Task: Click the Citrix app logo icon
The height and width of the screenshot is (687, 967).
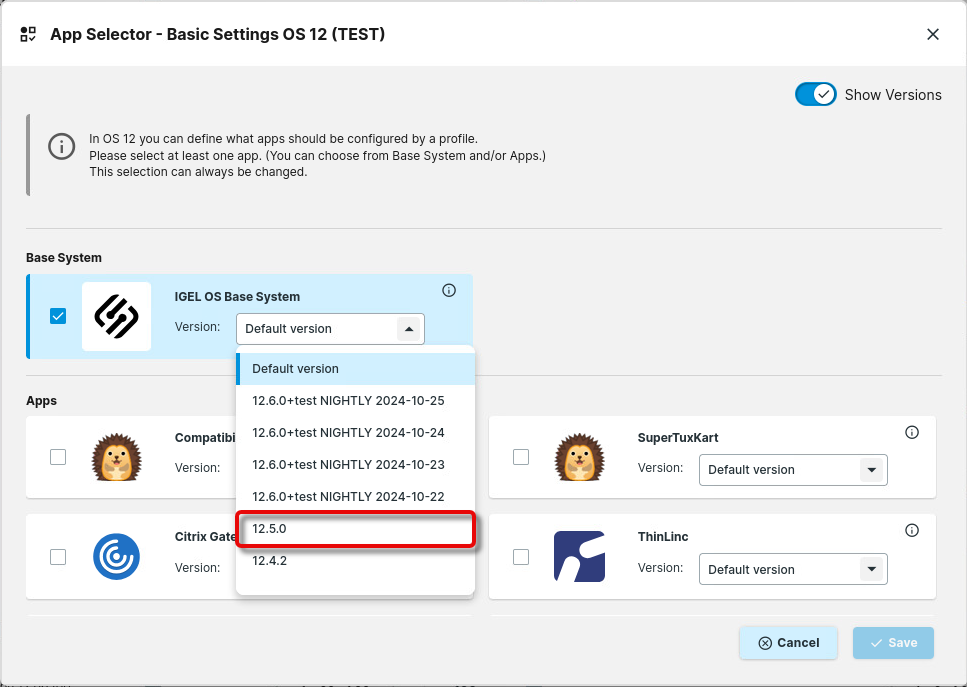Action: click(x=116, y=556)
